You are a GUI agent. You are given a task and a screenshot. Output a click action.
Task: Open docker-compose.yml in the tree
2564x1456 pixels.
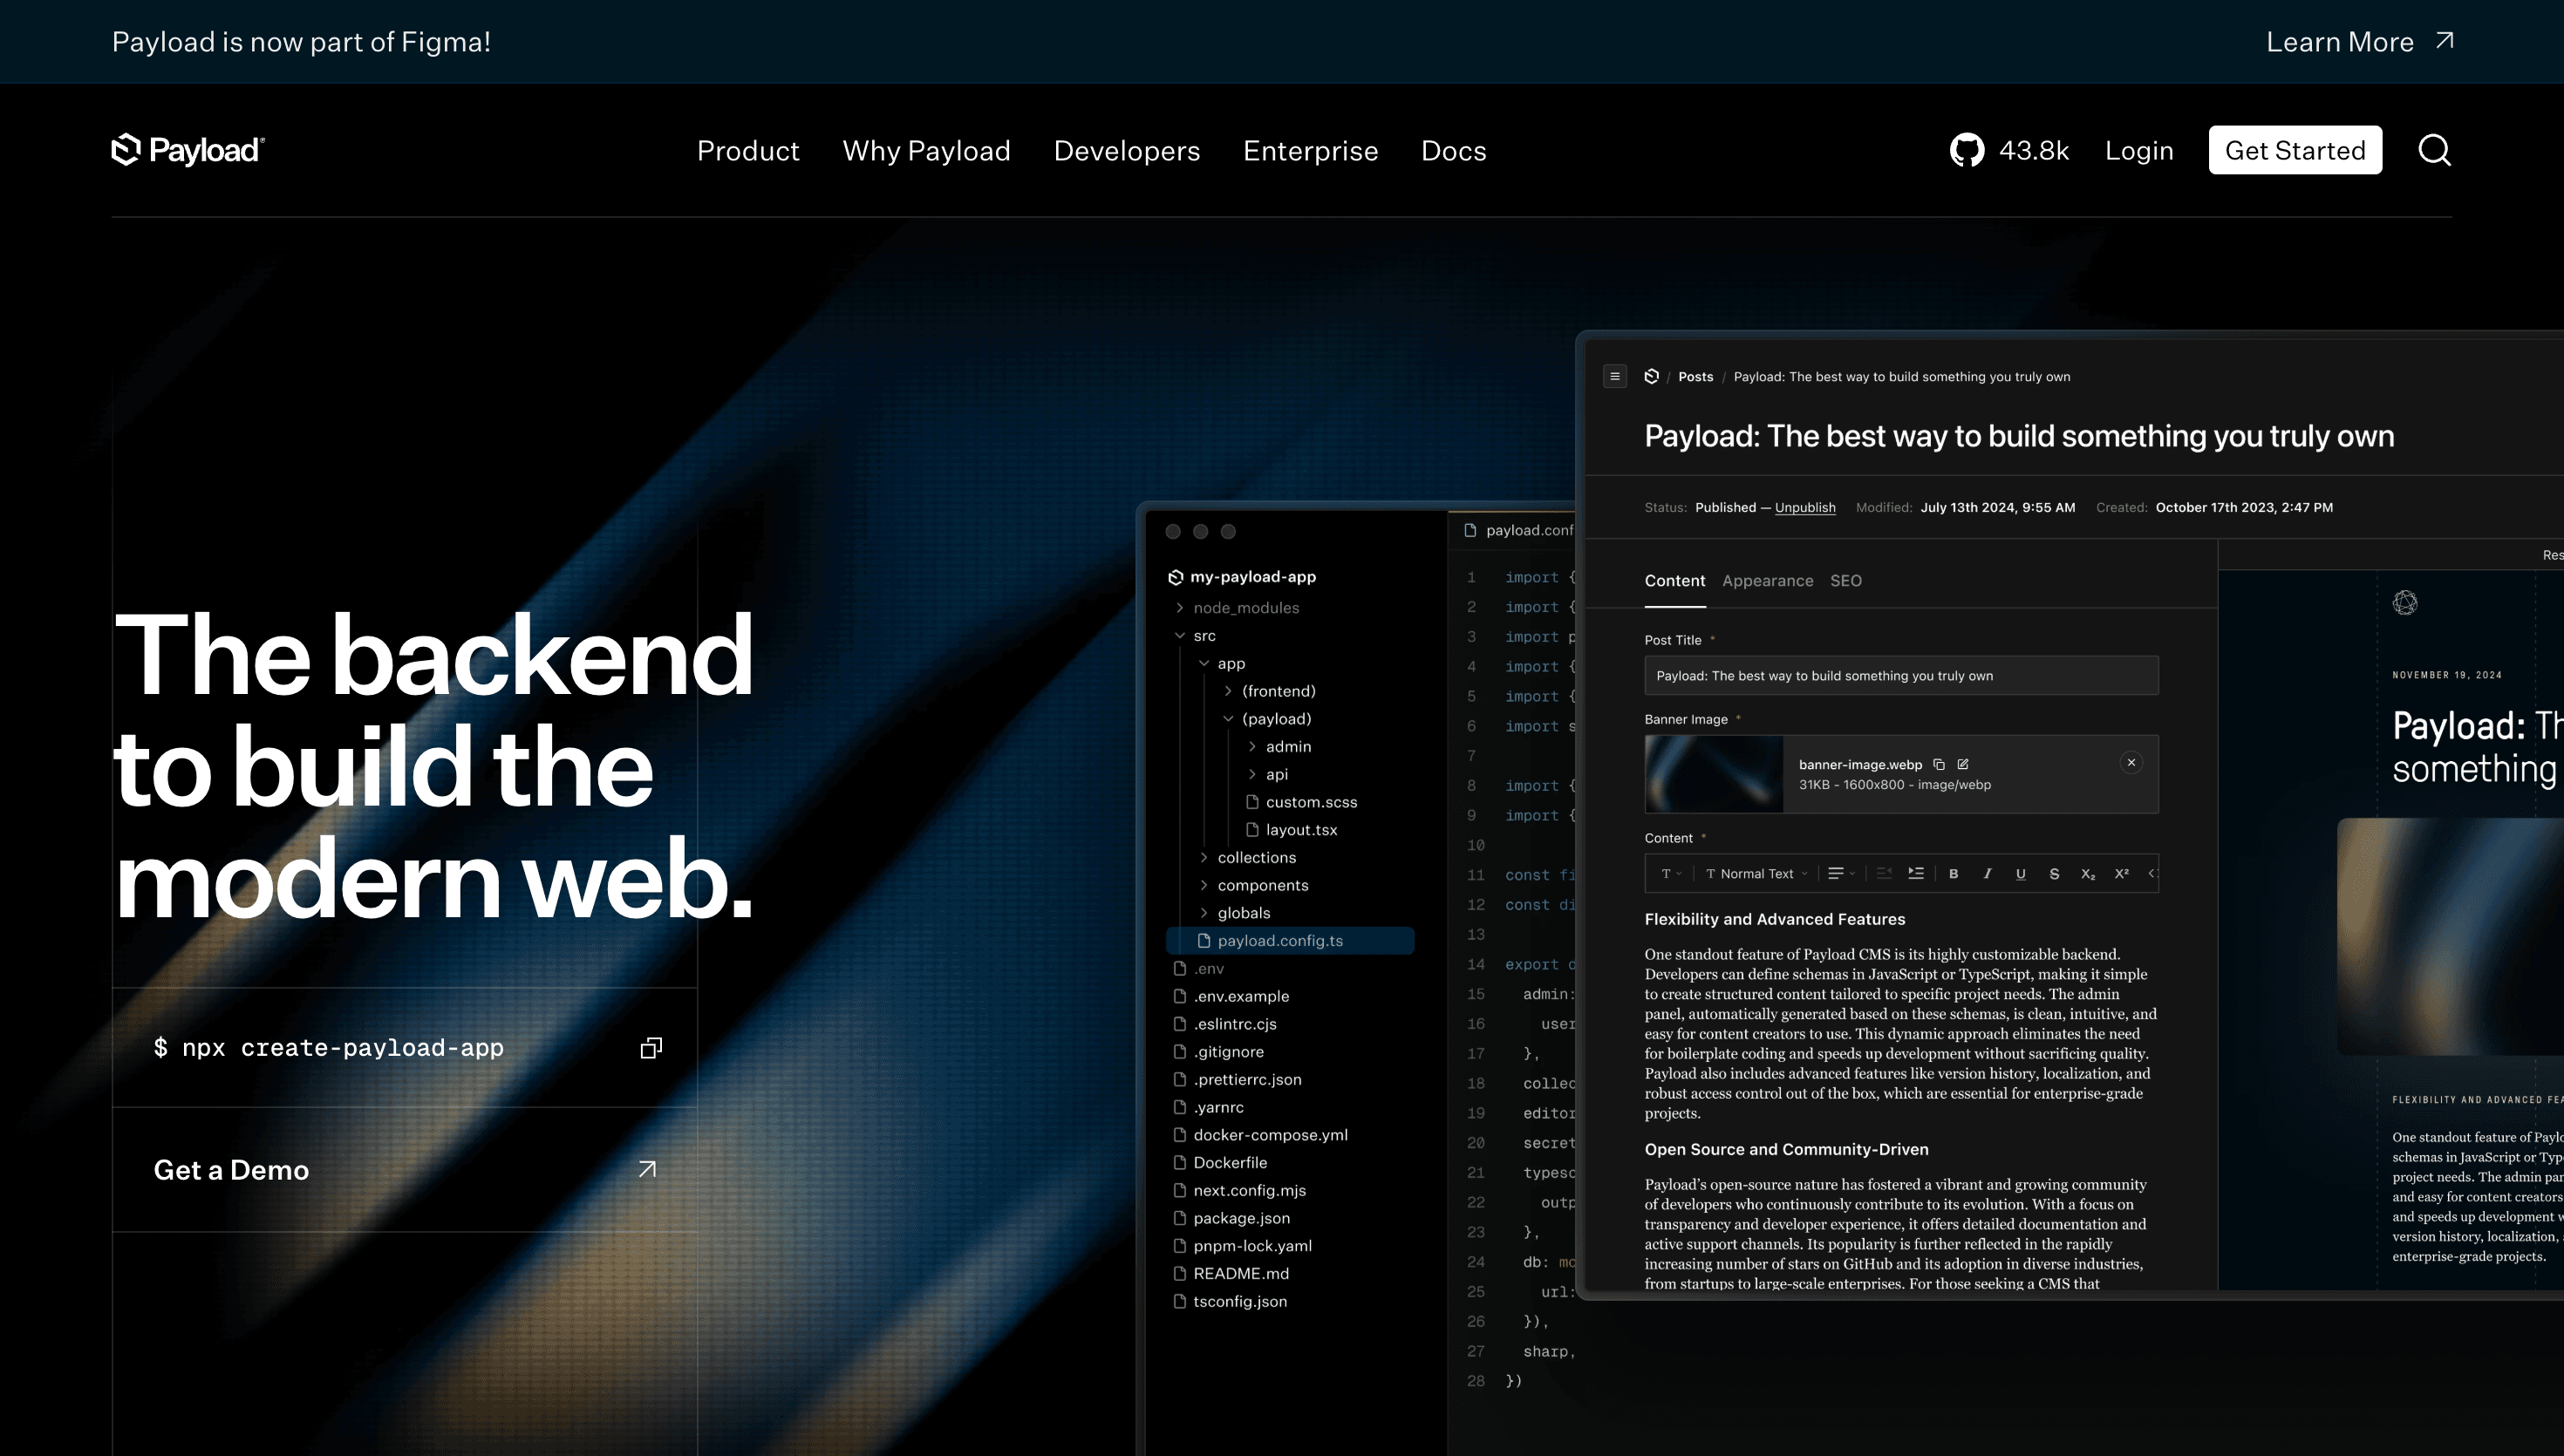[x=1260, y=1134]
